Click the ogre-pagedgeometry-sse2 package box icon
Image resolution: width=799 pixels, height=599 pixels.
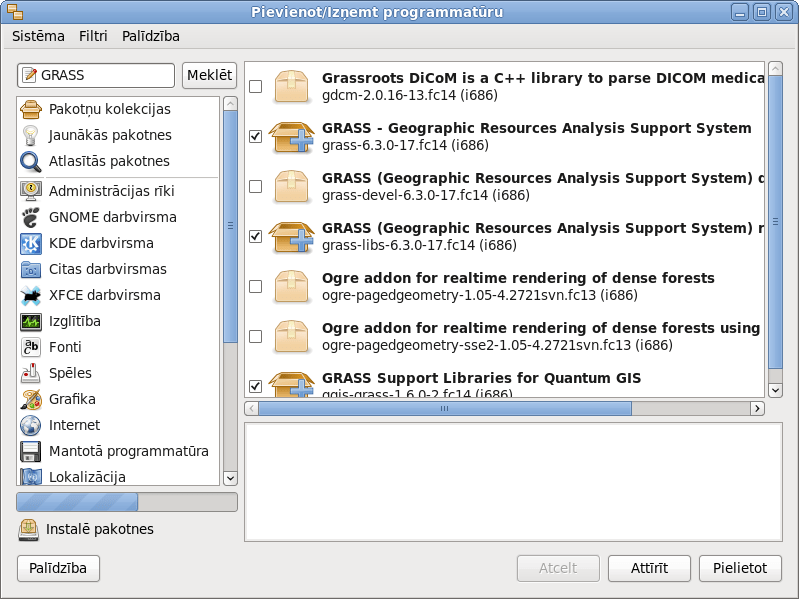[291, 337]
